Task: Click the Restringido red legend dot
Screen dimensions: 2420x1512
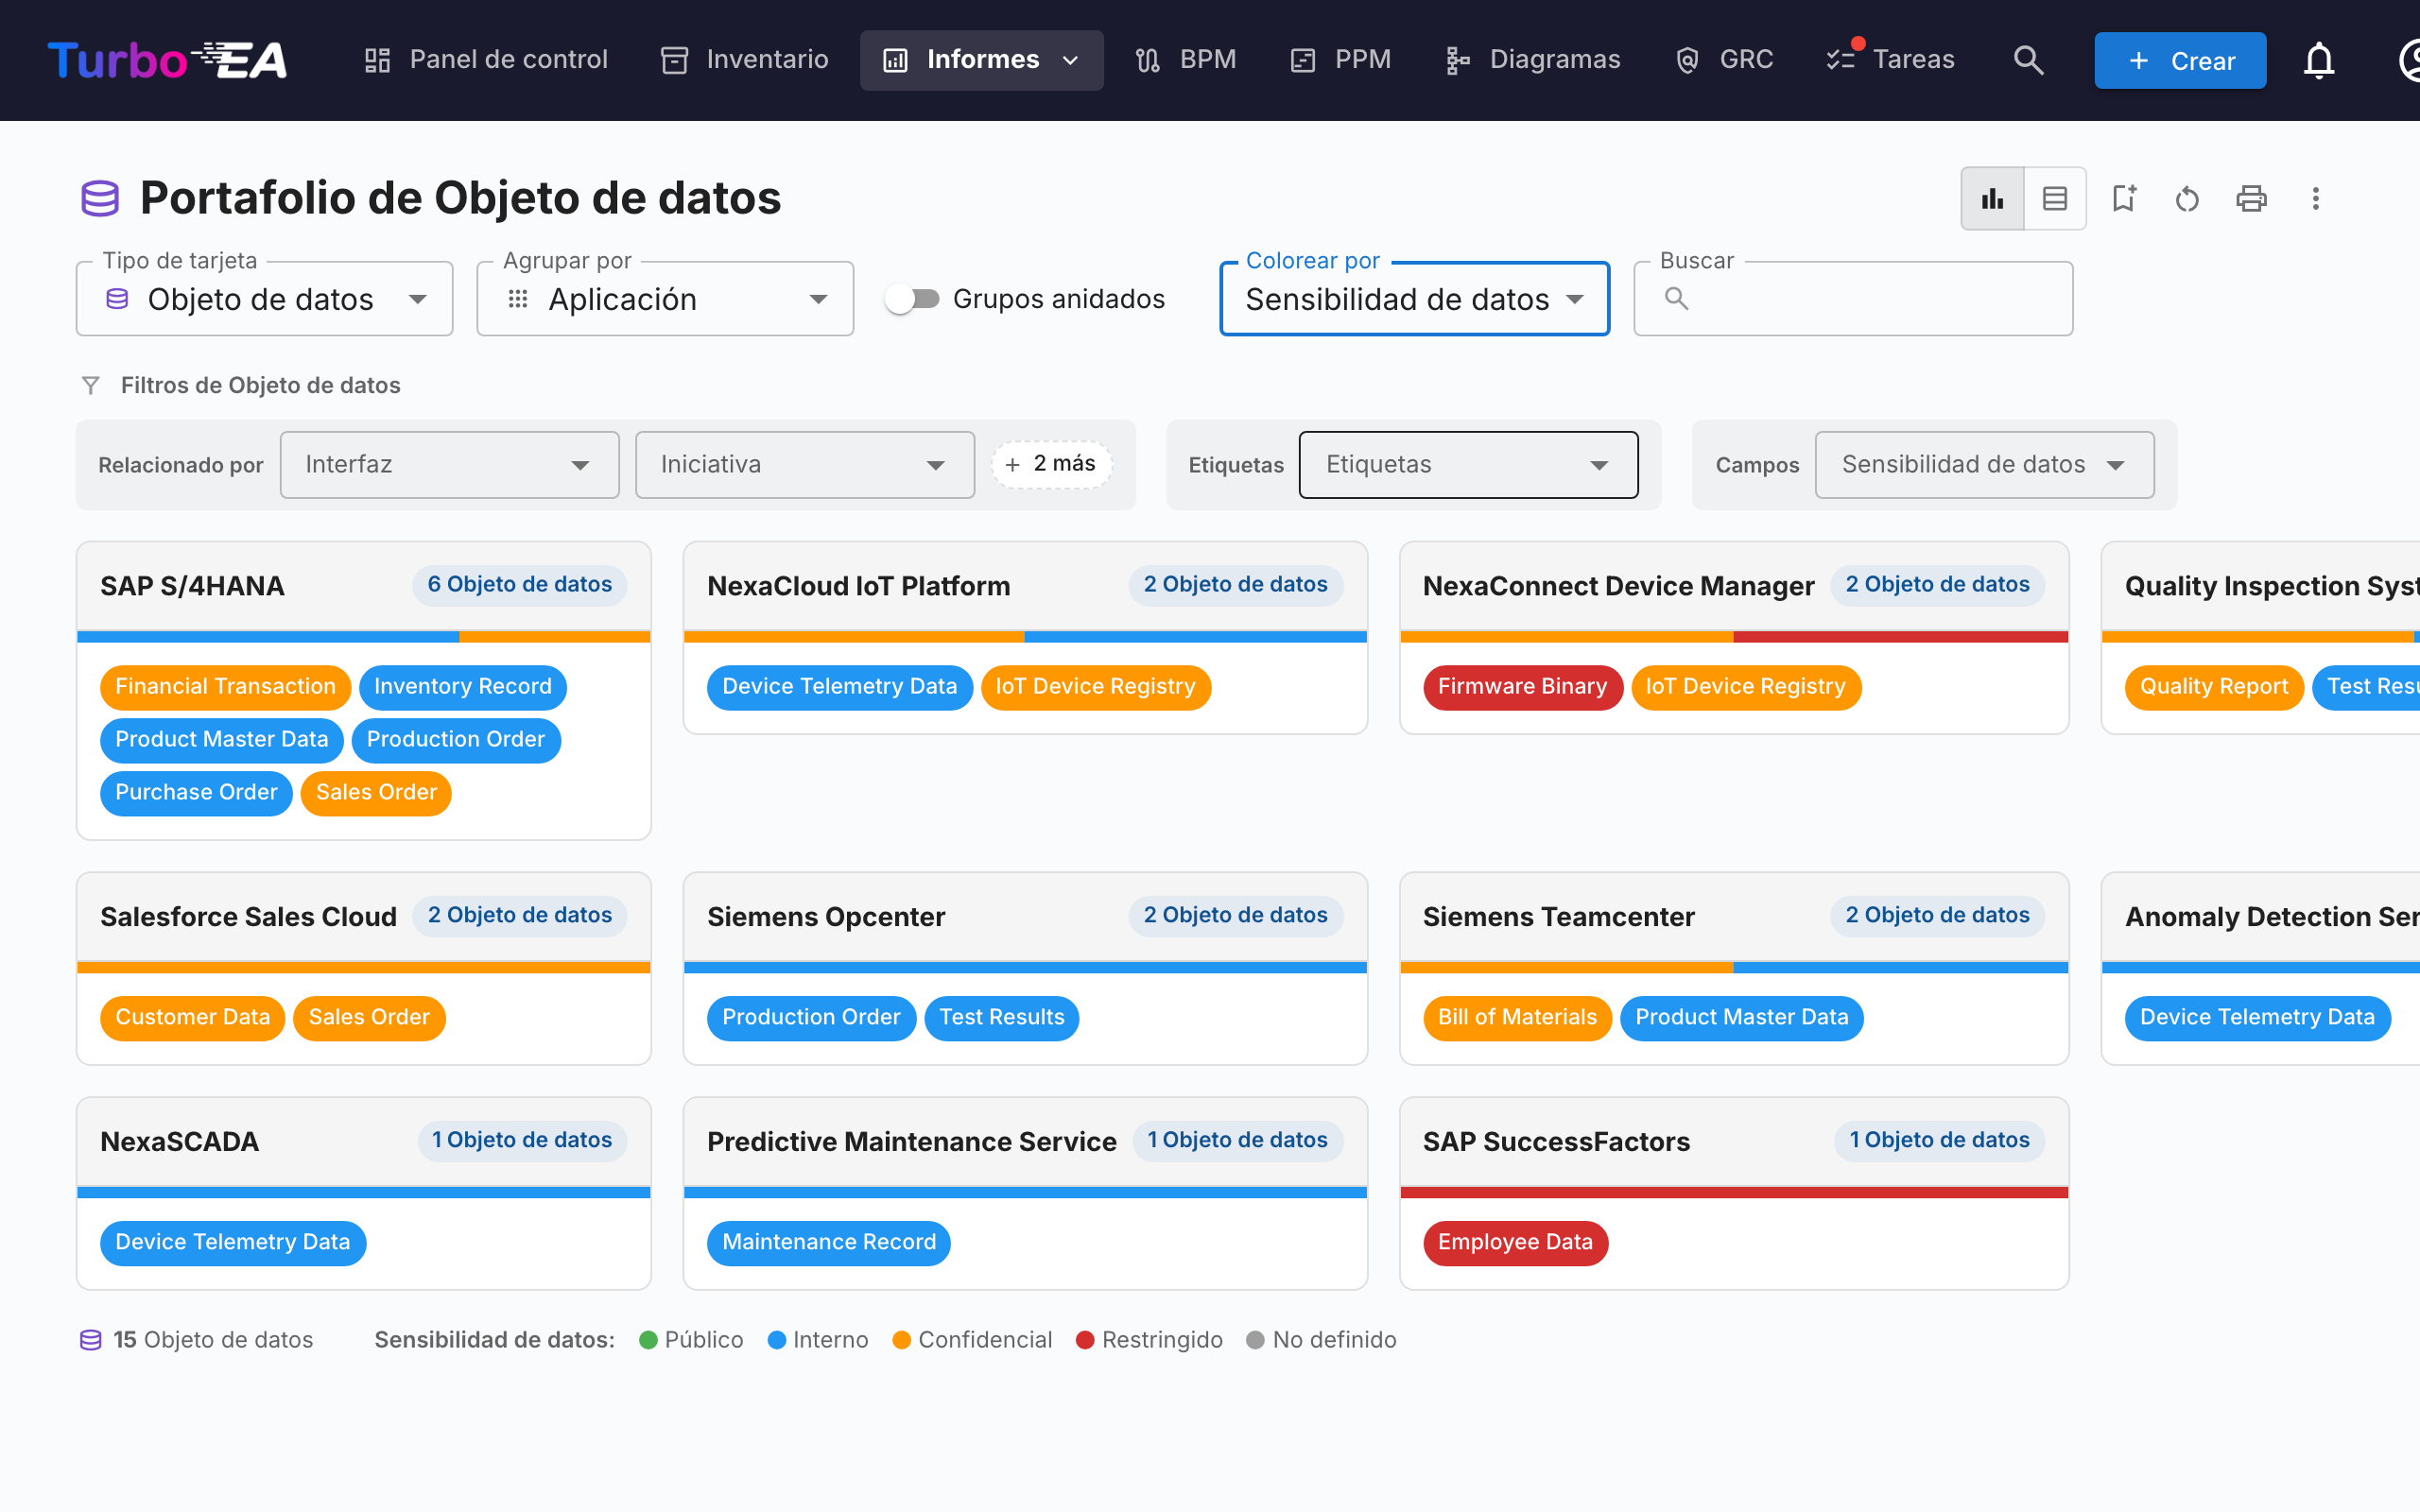Action: (x=1085, y=1340)
